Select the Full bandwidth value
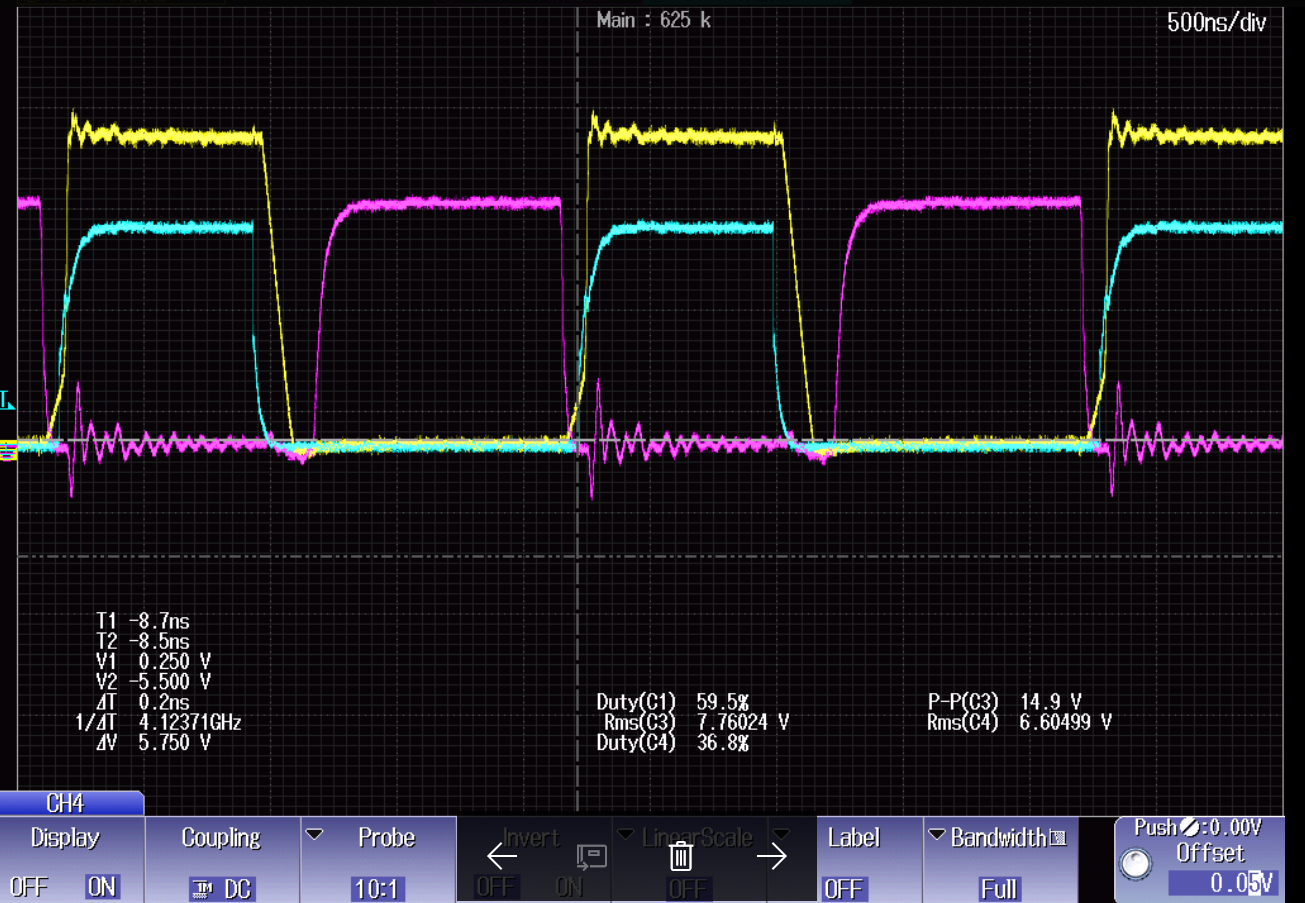This screenshot has height=903, width=1305. 999,888
